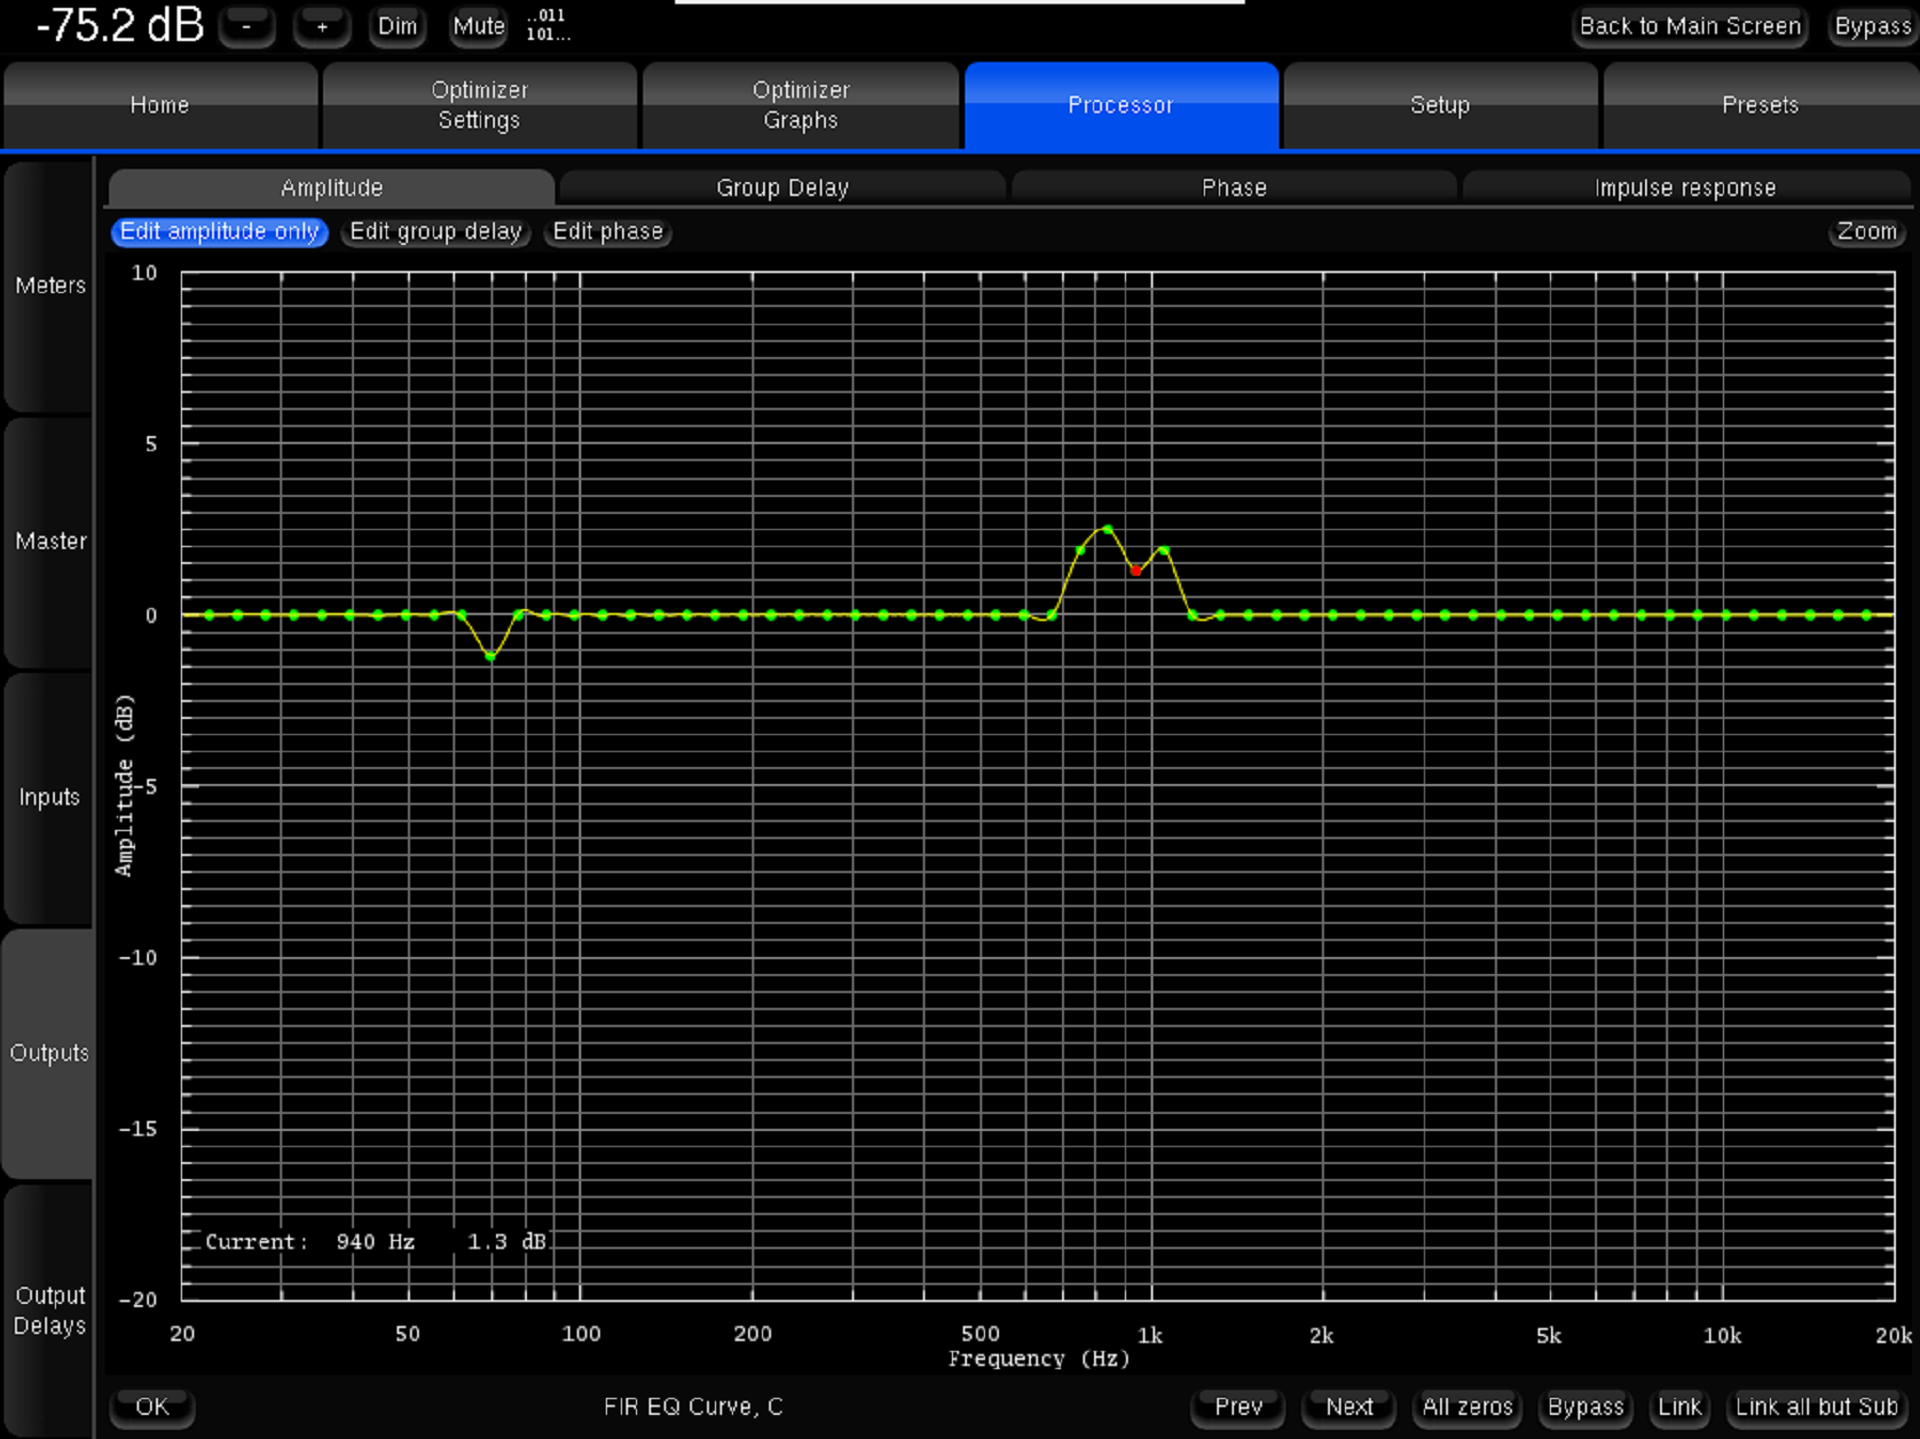Toggle the Dim button
This screenshot has height=1439, width=1920.
[397, 27]
